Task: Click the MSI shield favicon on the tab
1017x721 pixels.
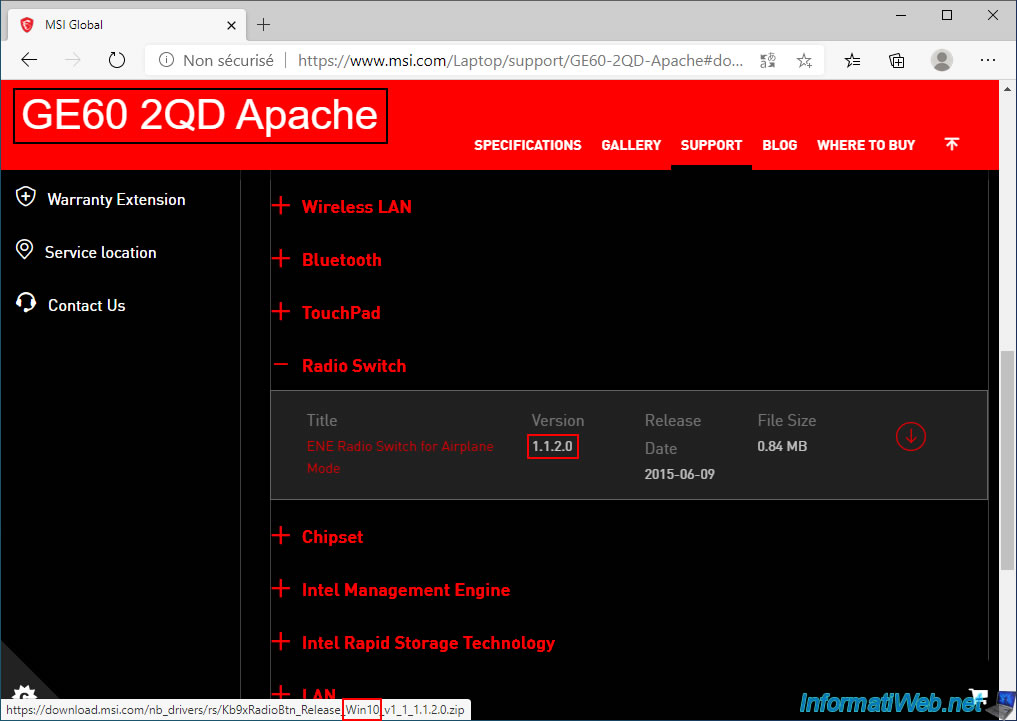Action: tap(27, 25)
